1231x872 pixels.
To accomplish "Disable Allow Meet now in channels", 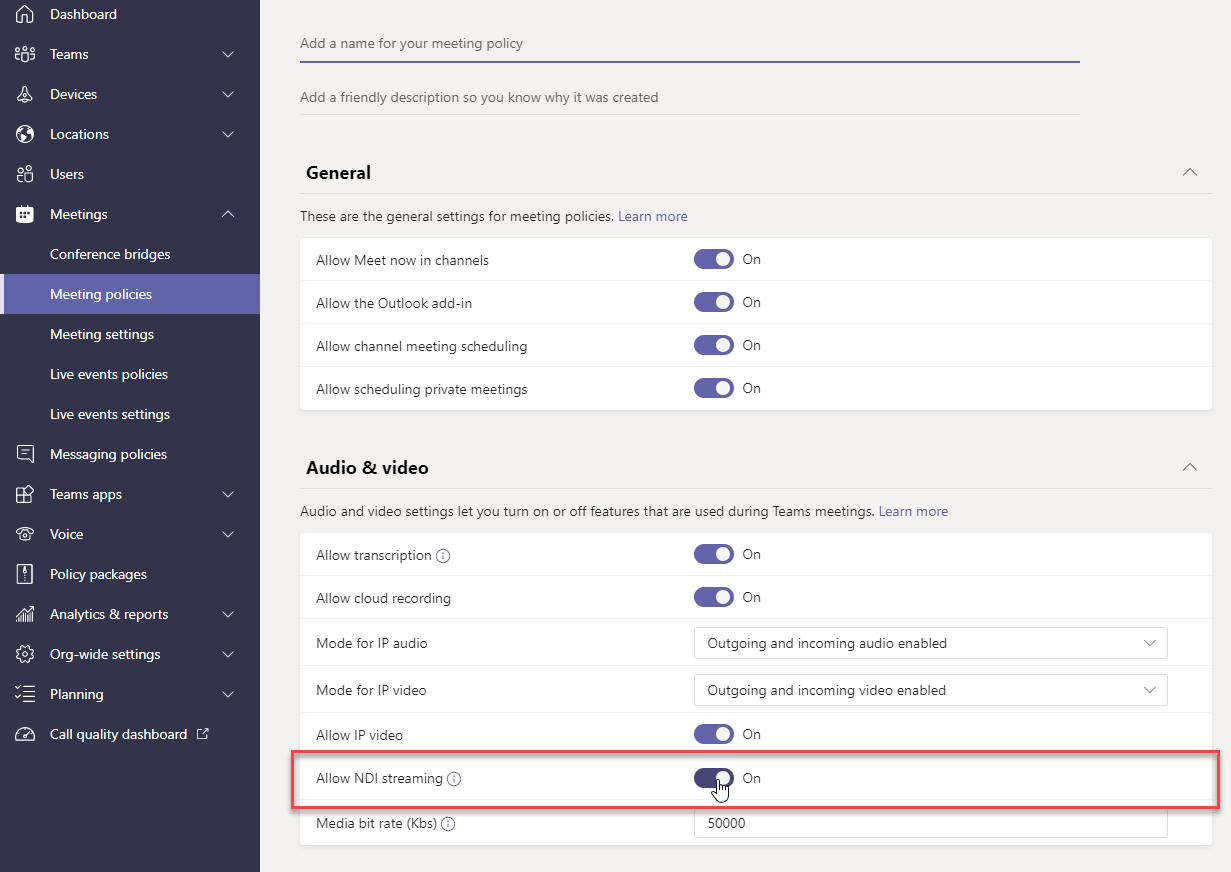I will (x=713, y=259).
